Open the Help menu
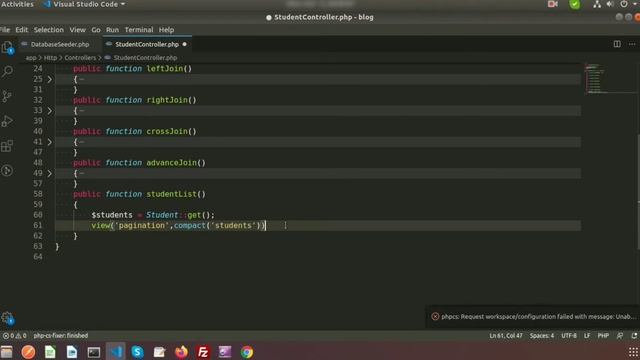The width and height of the screenshot is (640, 360). (166, 30)
